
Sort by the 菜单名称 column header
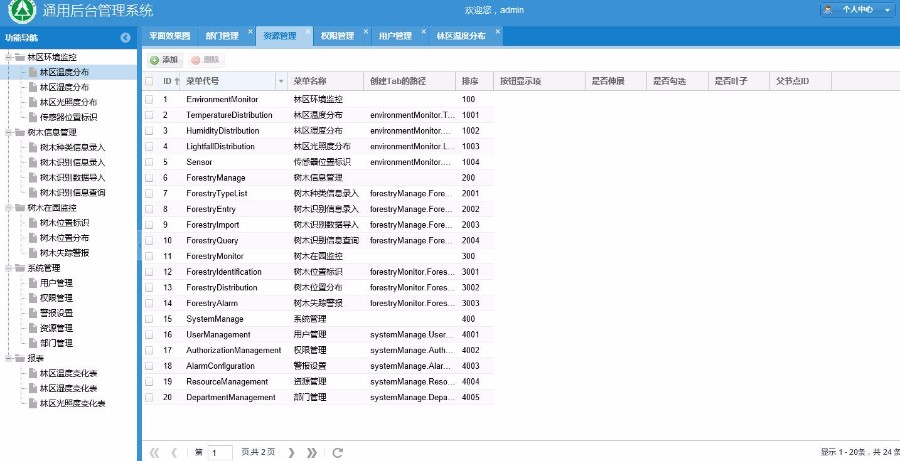point(325,82)
